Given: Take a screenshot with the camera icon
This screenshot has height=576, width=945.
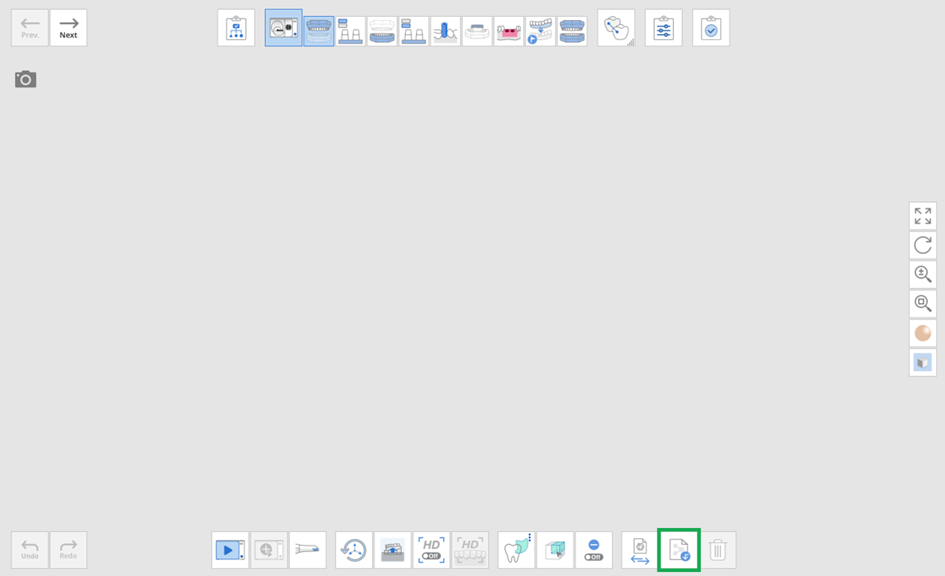Looking at the screenshot, I should point(25,79).
